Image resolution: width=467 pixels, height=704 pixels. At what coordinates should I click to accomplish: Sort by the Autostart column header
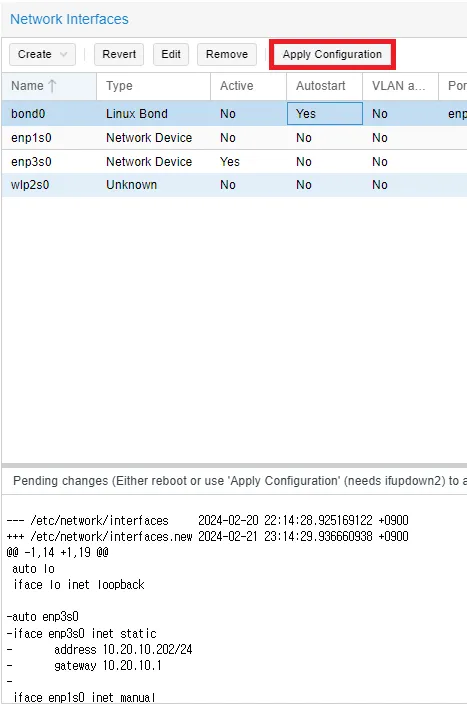tap(324, 86)
